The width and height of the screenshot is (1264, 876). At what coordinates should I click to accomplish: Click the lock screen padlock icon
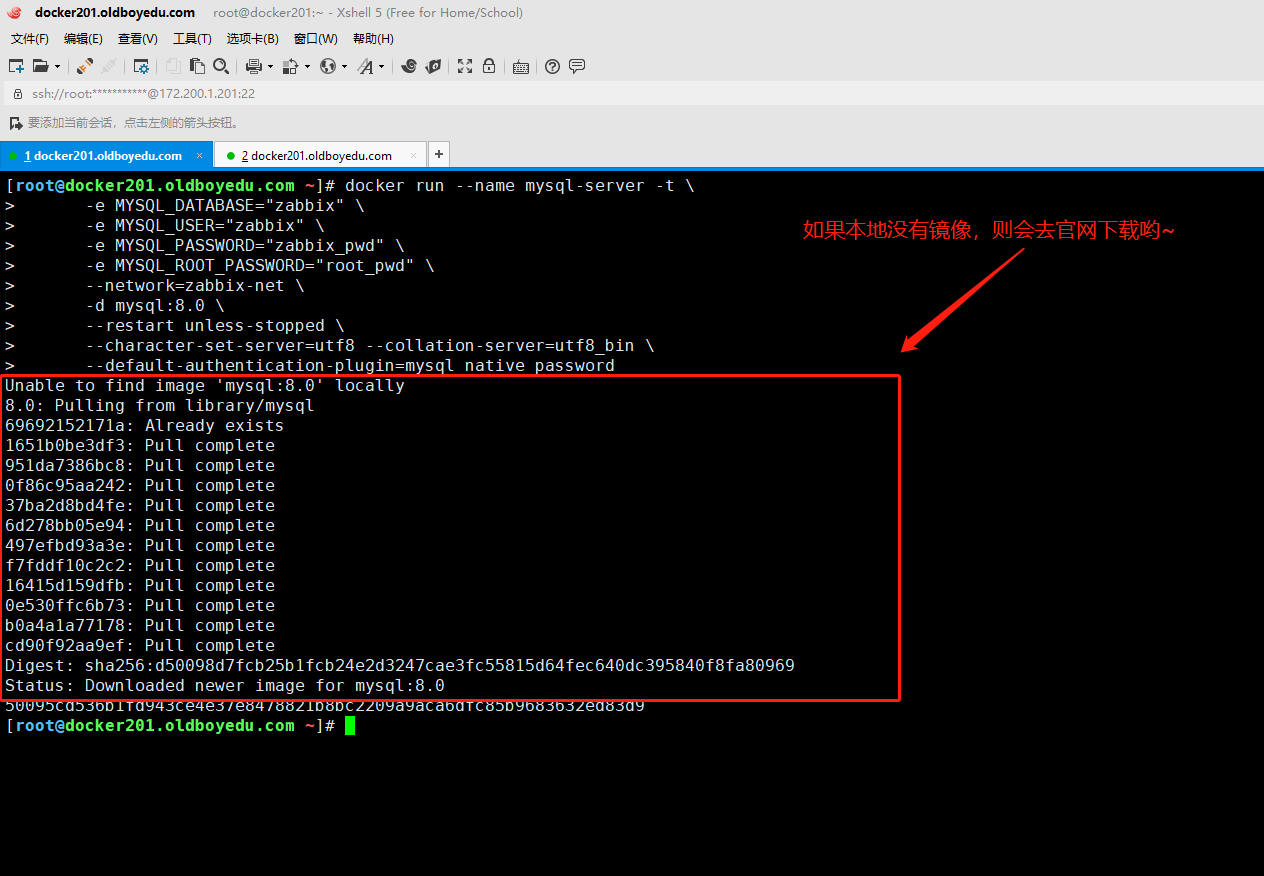[x=489, y=66]
